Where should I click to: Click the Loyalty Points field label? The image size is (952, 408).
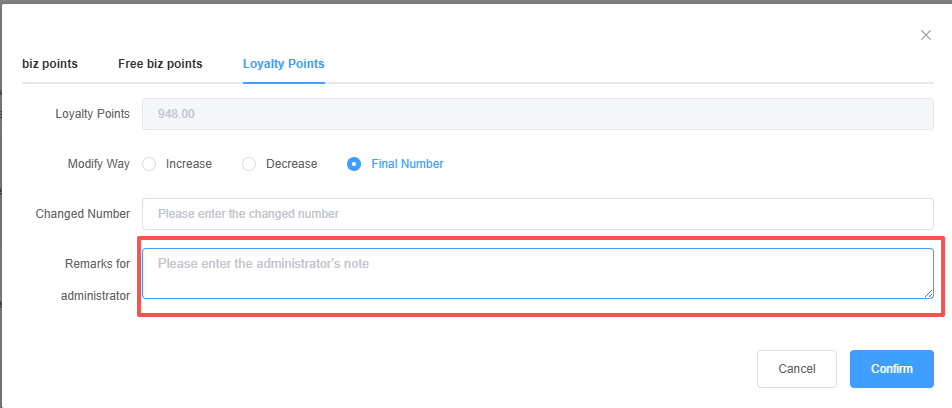tap(92, 114)
